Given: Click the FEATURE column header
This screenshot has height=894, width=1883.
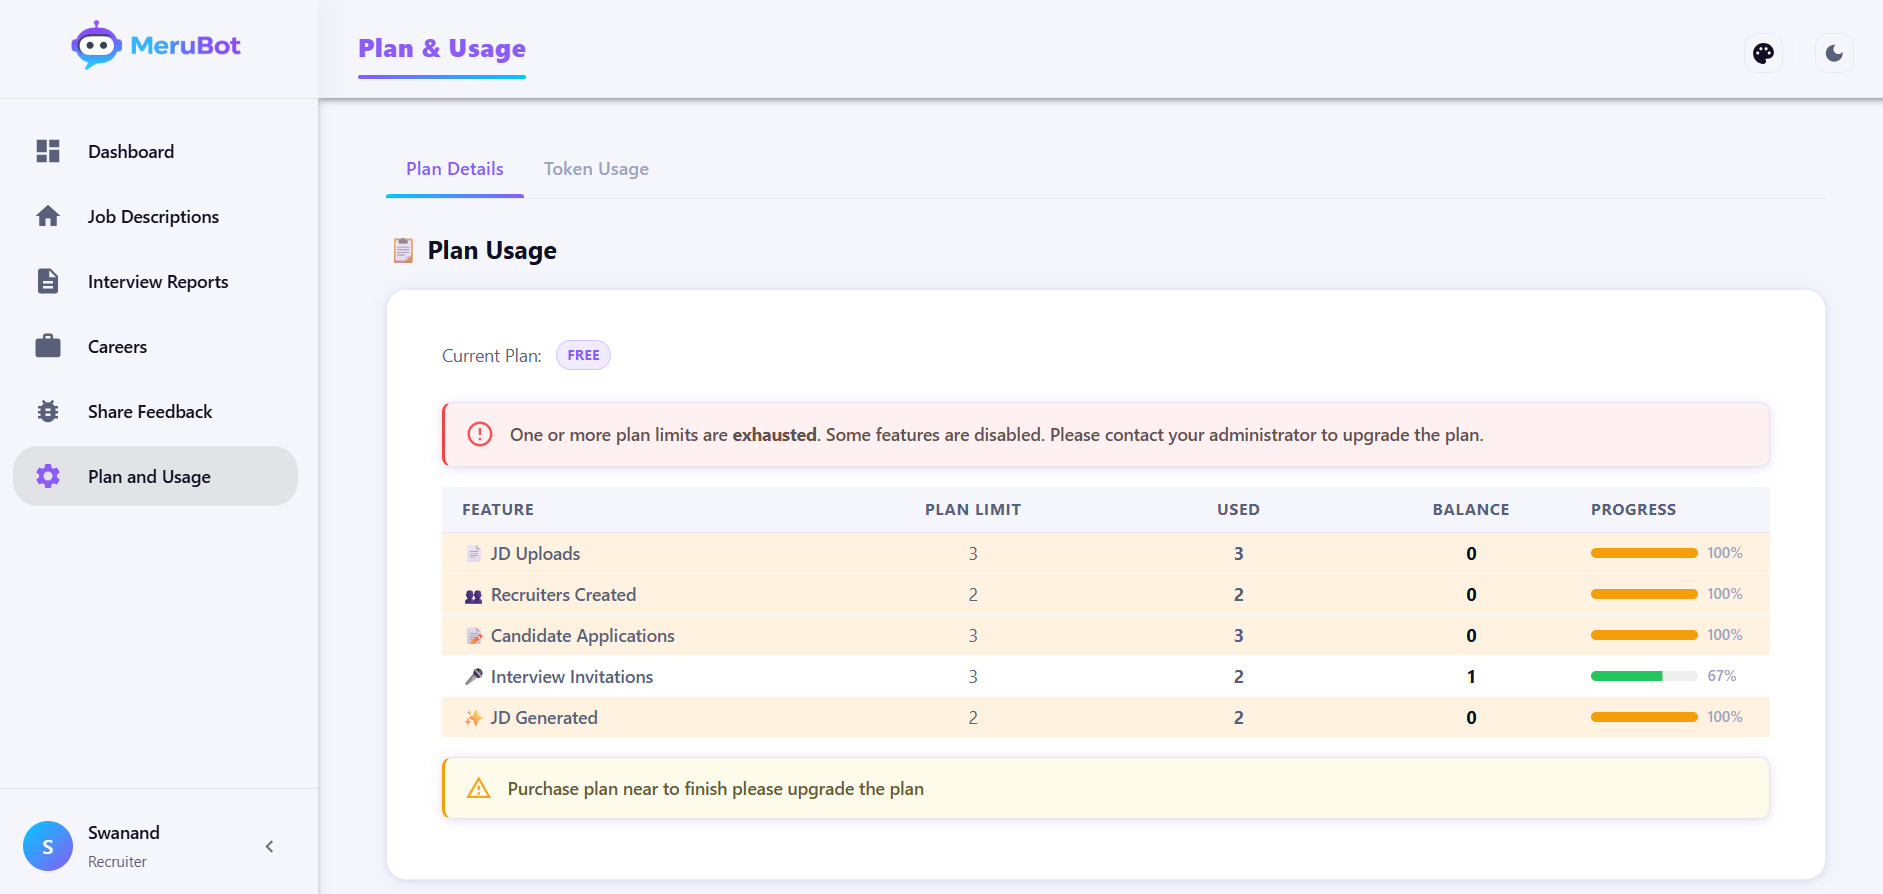Looking at the screenshot, I should click(498, 509).
